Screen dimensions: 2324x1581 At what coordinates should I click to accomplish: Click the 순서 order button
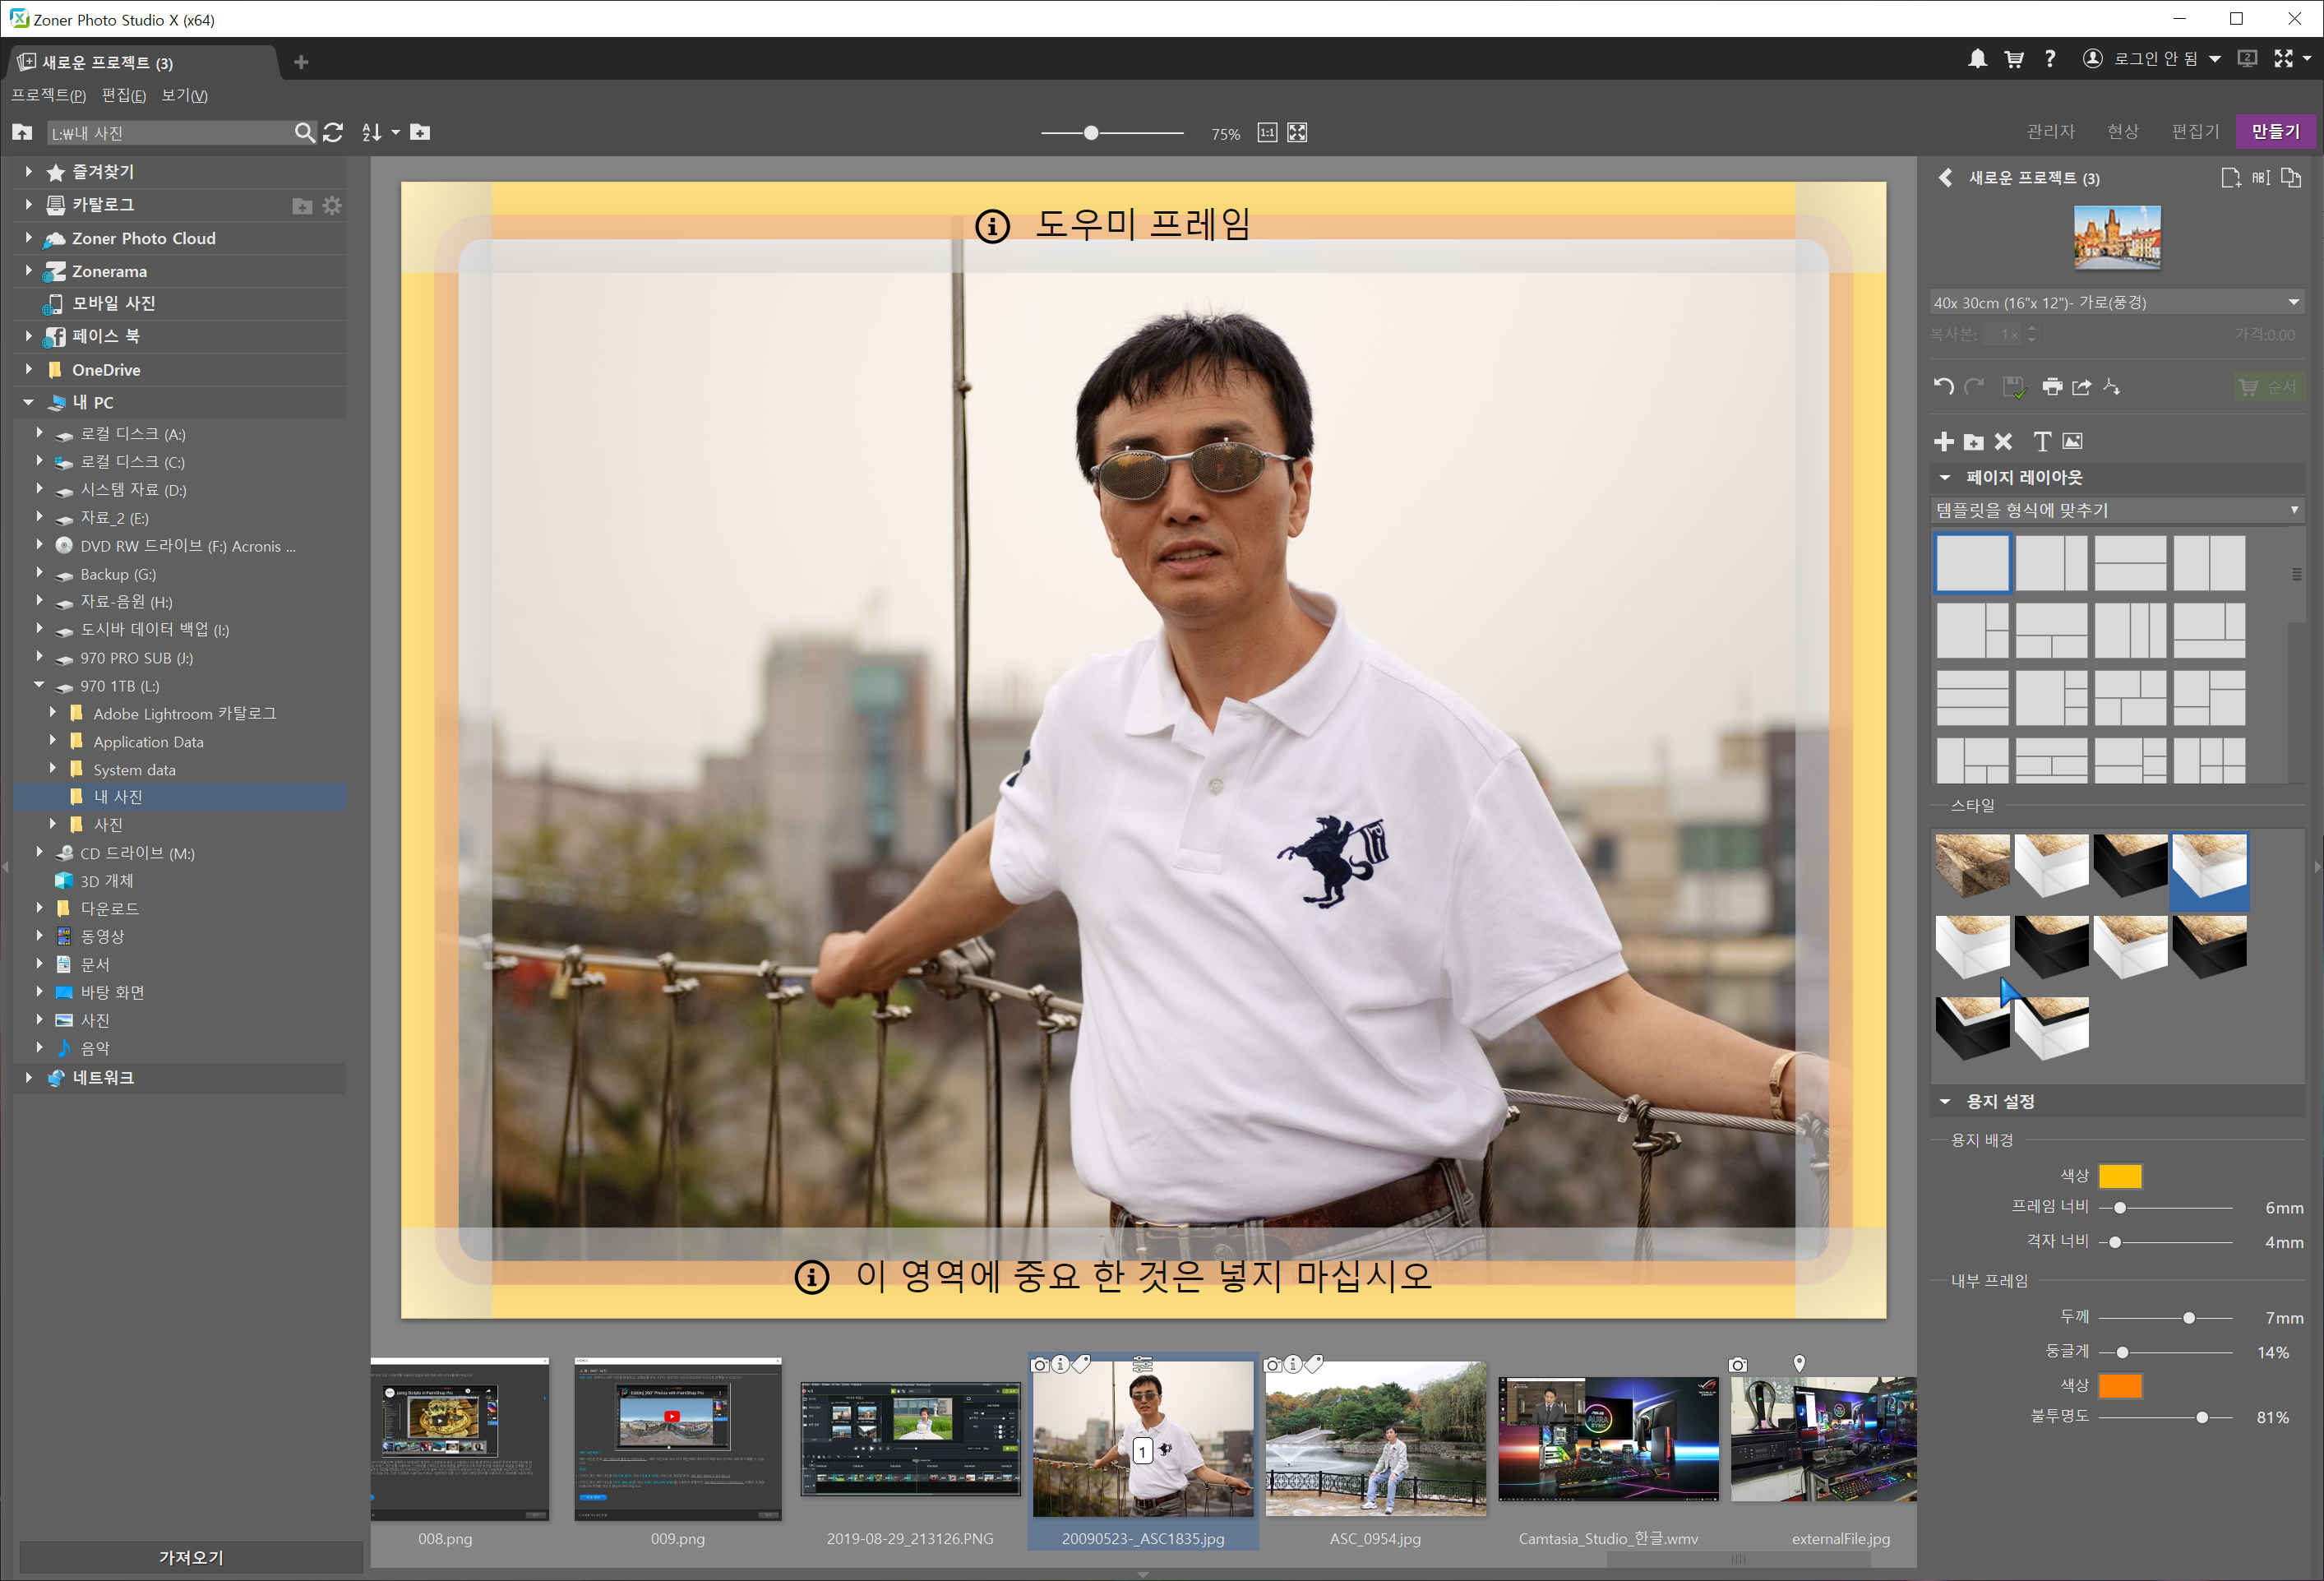point(2268,387)
